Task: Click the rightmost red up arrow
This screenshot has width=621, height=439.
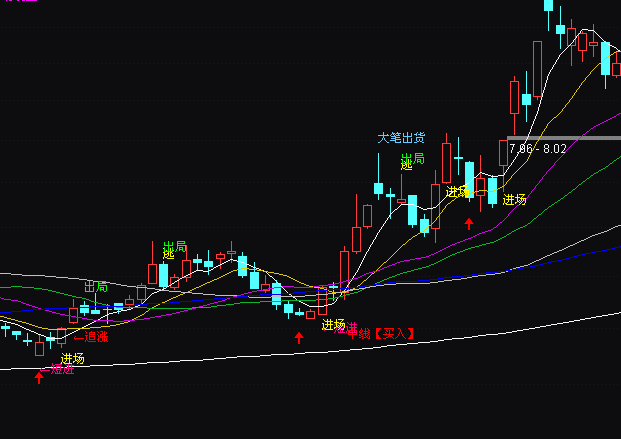Action: pyautogui.click(x=469, y=223)
